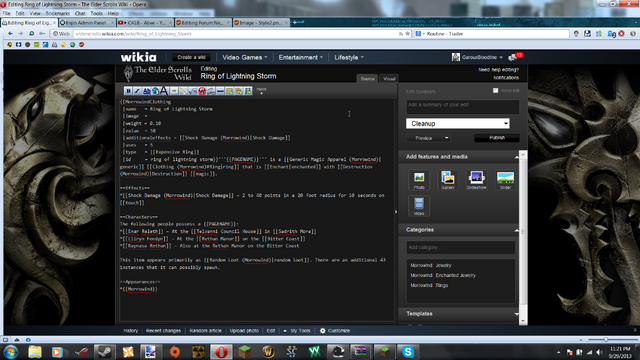The image size is (640, 360).
Task: Toggle the Minor edit checkbox
Action: [x=495, y=91]
